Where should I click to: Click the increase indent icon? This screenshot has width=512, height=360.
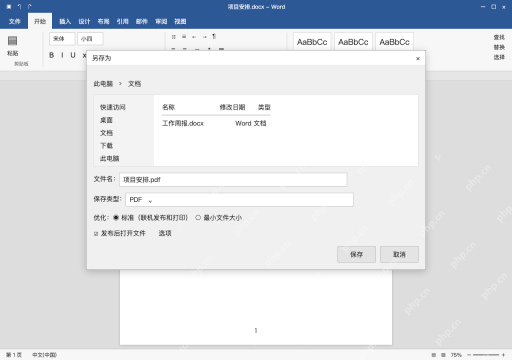(x=204, y=37)
